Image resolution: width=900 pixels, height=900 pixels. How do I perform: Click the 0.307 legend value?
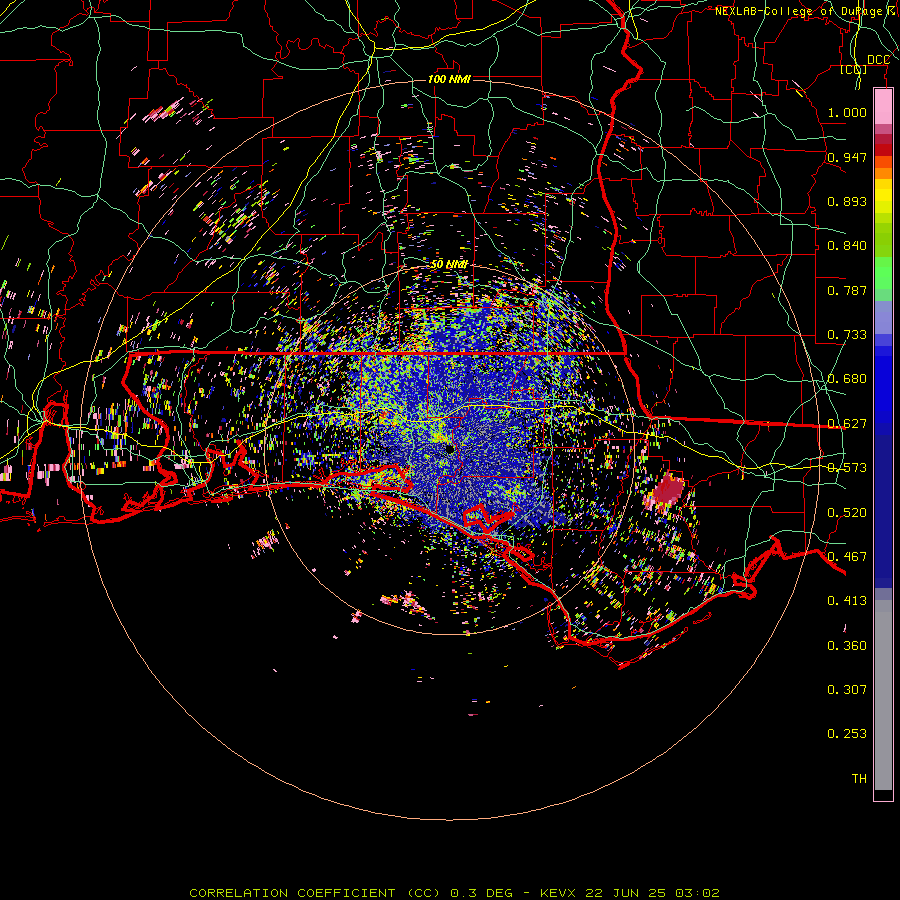coord(847,690)
